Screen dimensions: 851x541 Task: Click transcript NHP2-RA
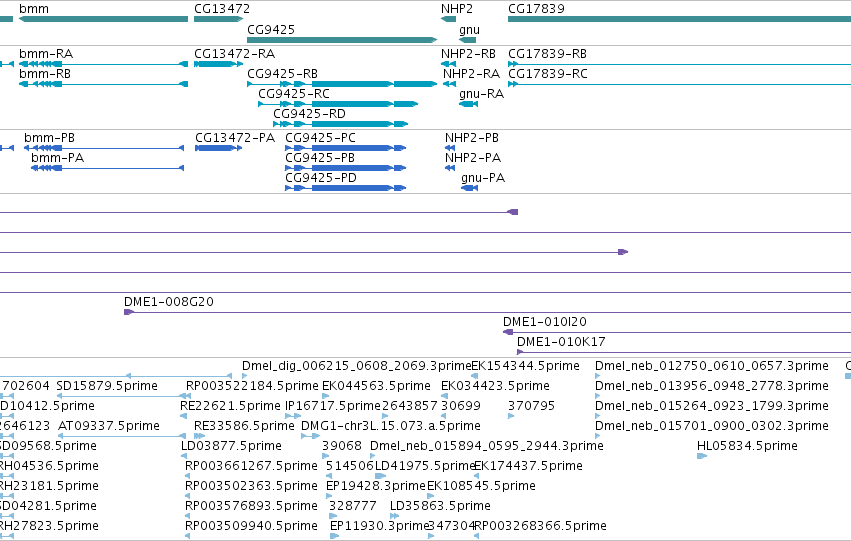(471, 74)
